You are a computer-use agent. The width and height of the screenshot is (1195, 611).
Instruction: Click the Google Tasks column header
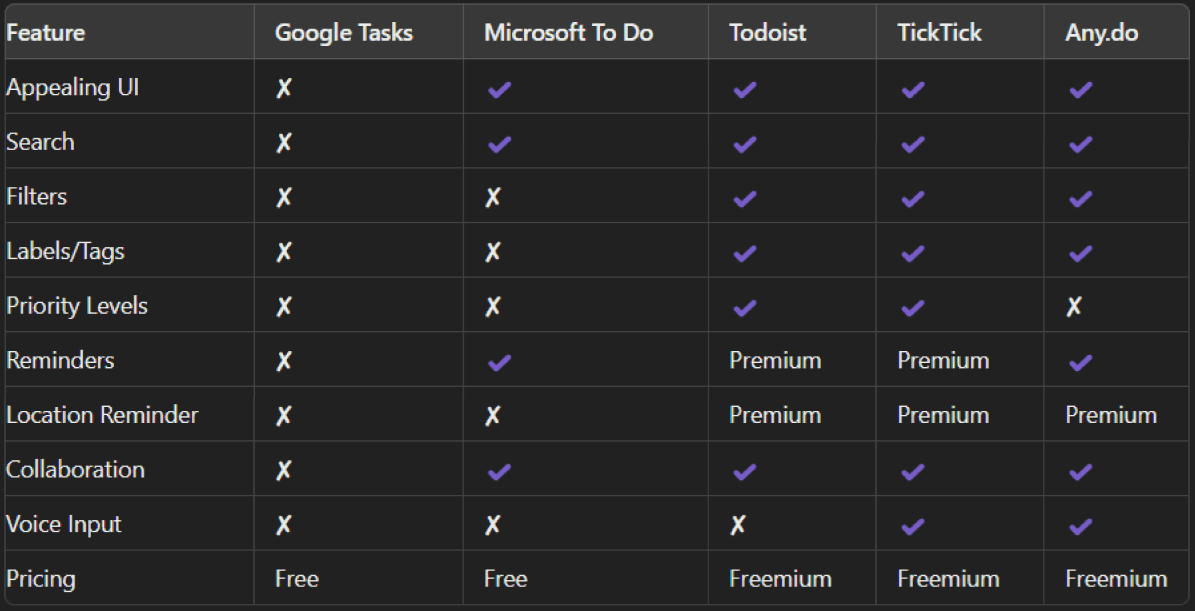pos(343,32)
